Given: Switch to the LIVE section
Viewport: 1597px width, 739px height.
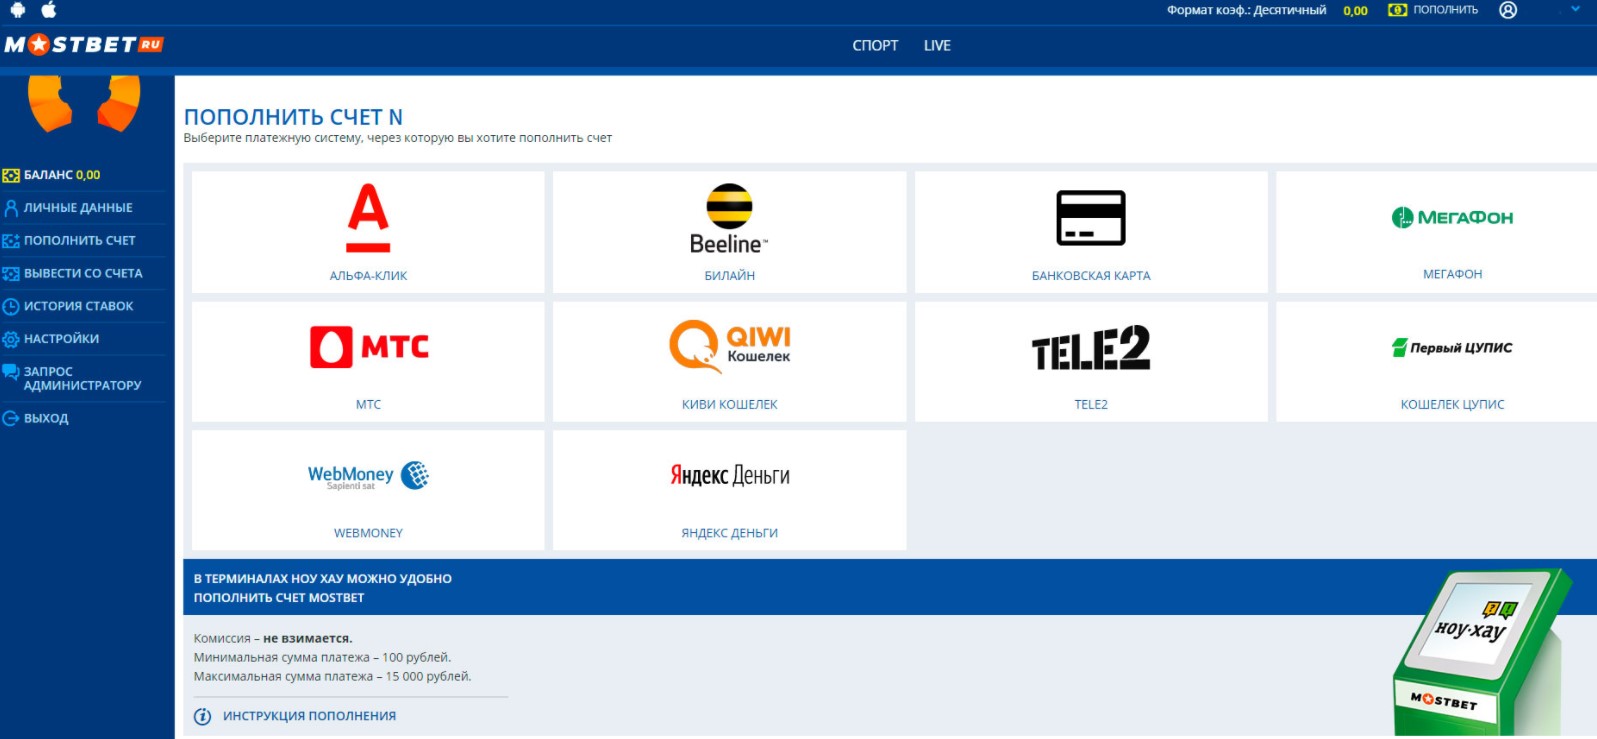Looking at the screenshot, I should (937, 46).
